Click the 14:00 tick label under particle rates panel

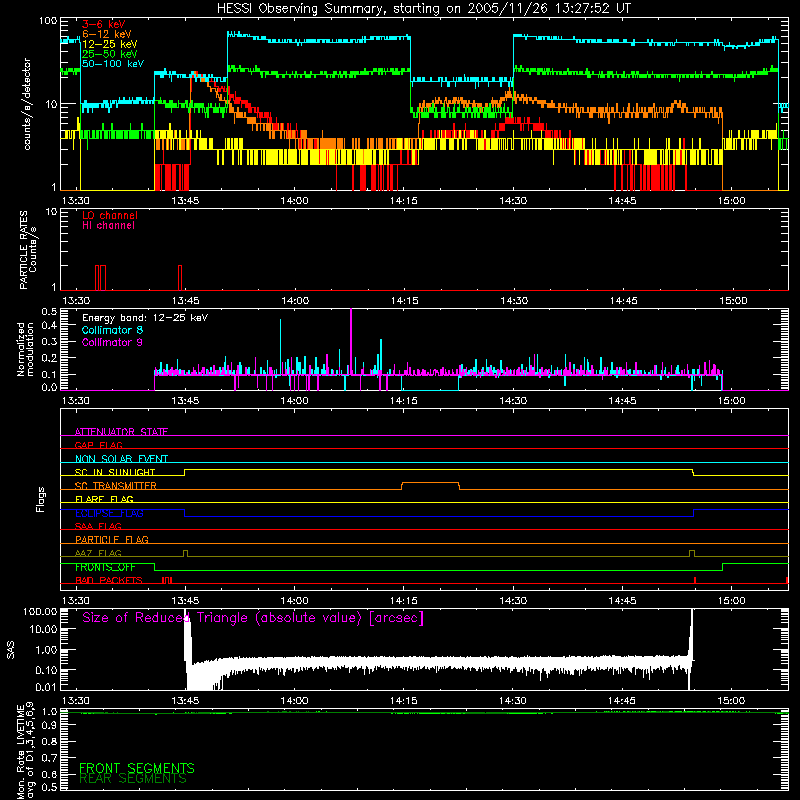coord(295,301)
